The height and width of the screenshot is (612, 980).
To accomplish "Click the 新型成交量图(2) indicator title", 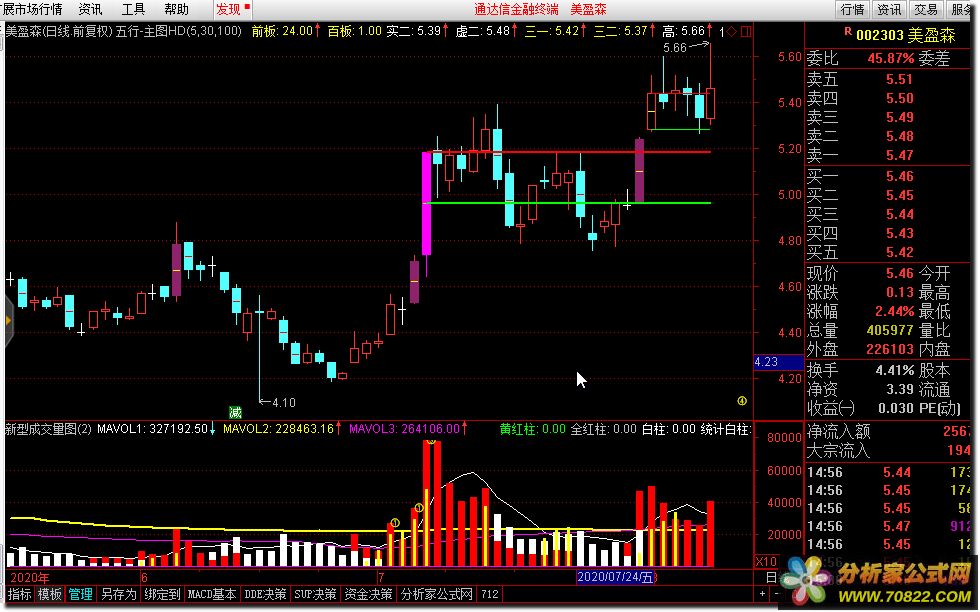I will 48,429.
